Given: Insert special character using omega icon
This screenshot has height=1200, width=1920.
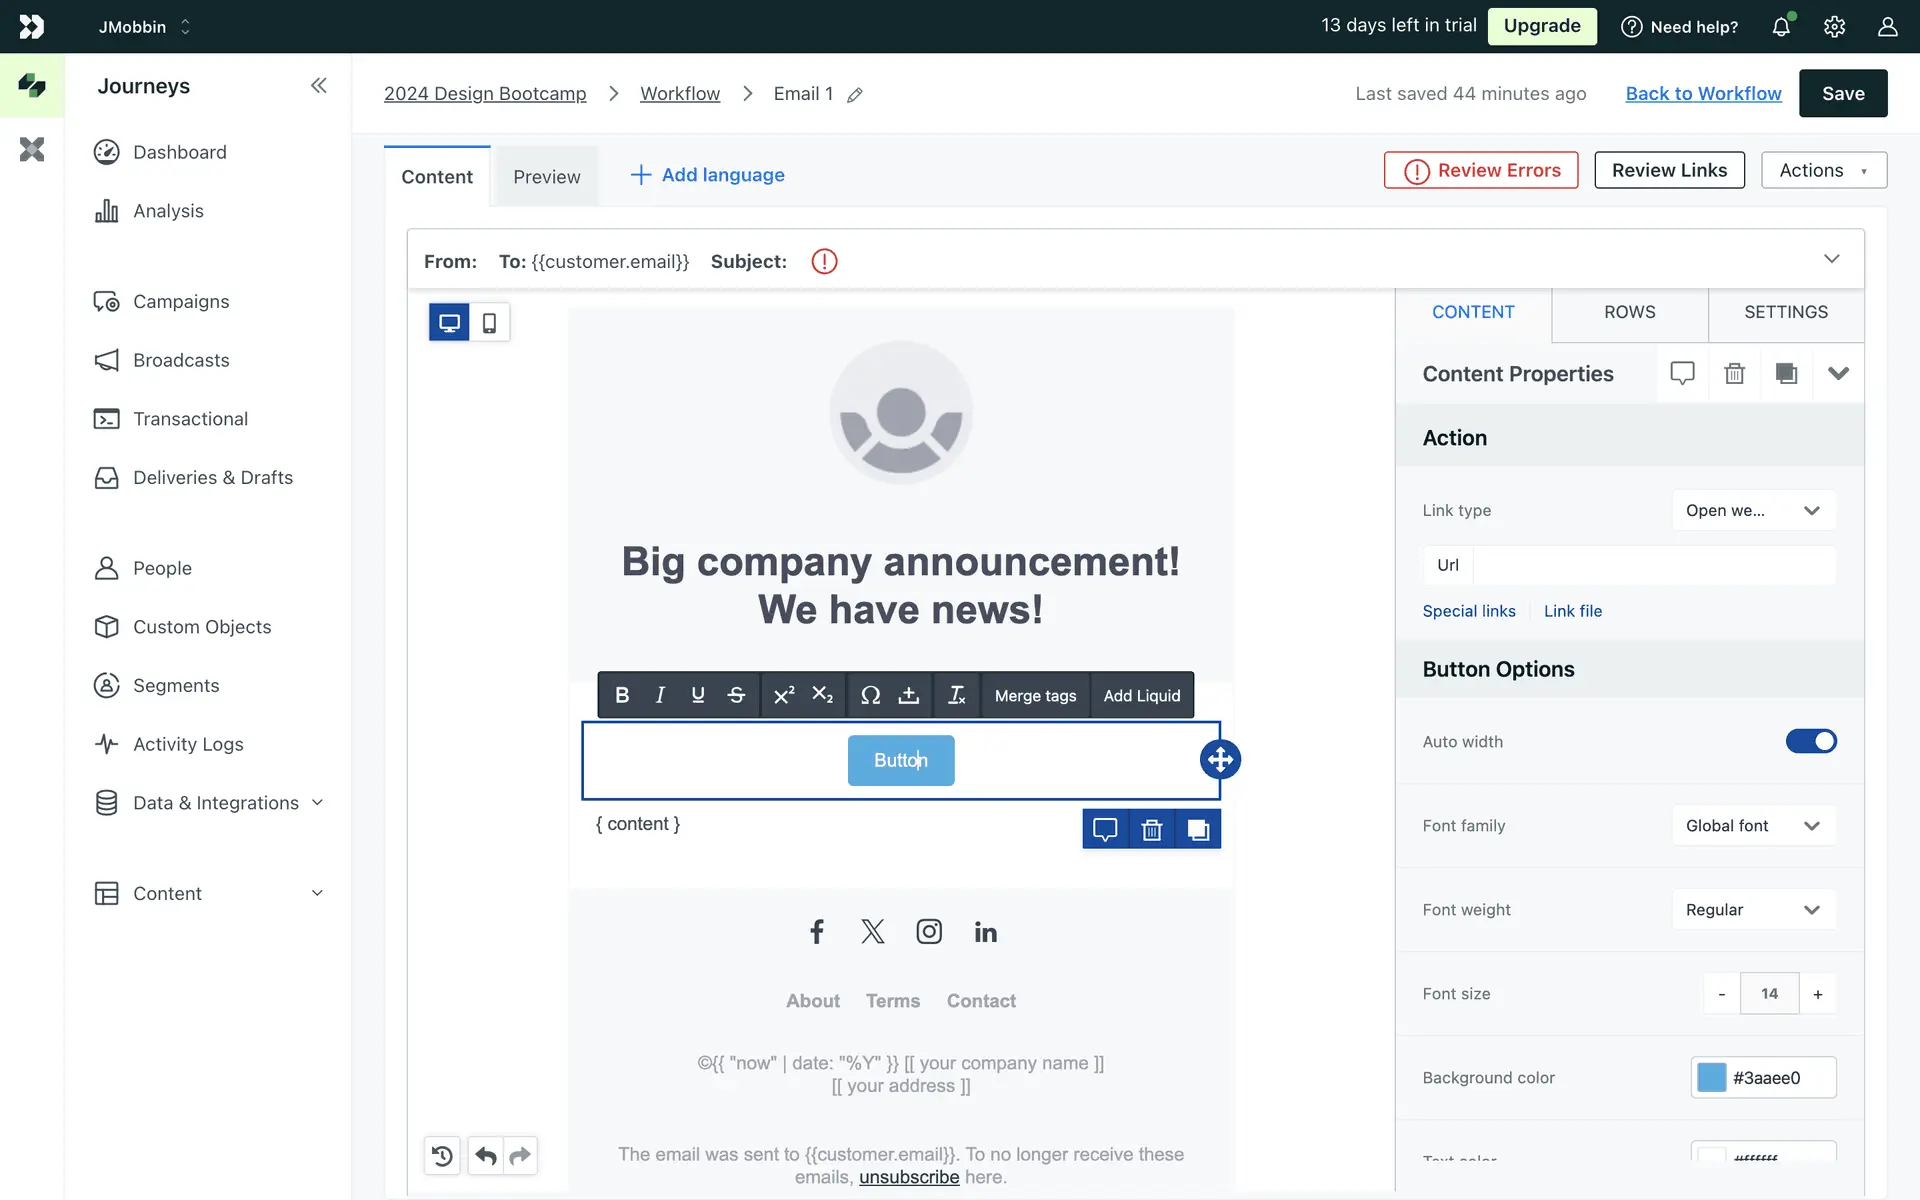Looking at the screenshot, I should [870, 695].
